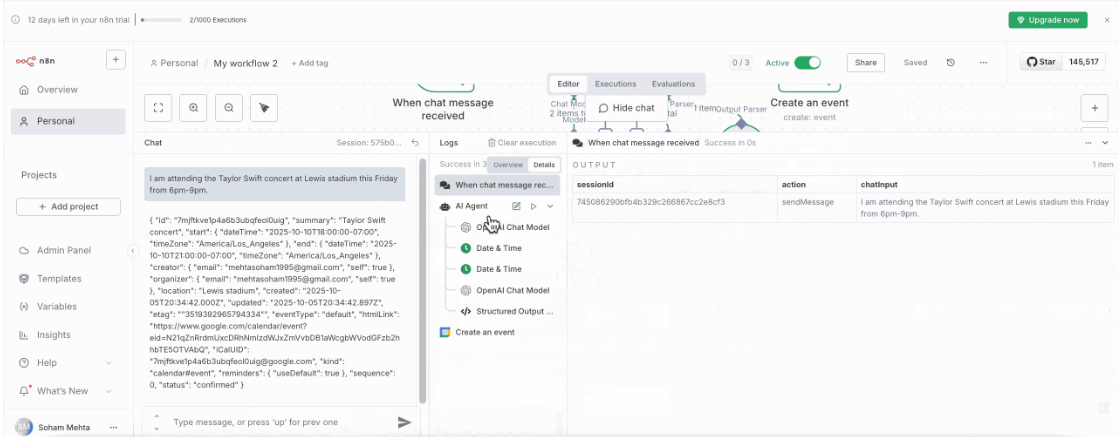Collapse the AI Agent log tree
Screen dimensions: 1120x437
click(550, 206)
